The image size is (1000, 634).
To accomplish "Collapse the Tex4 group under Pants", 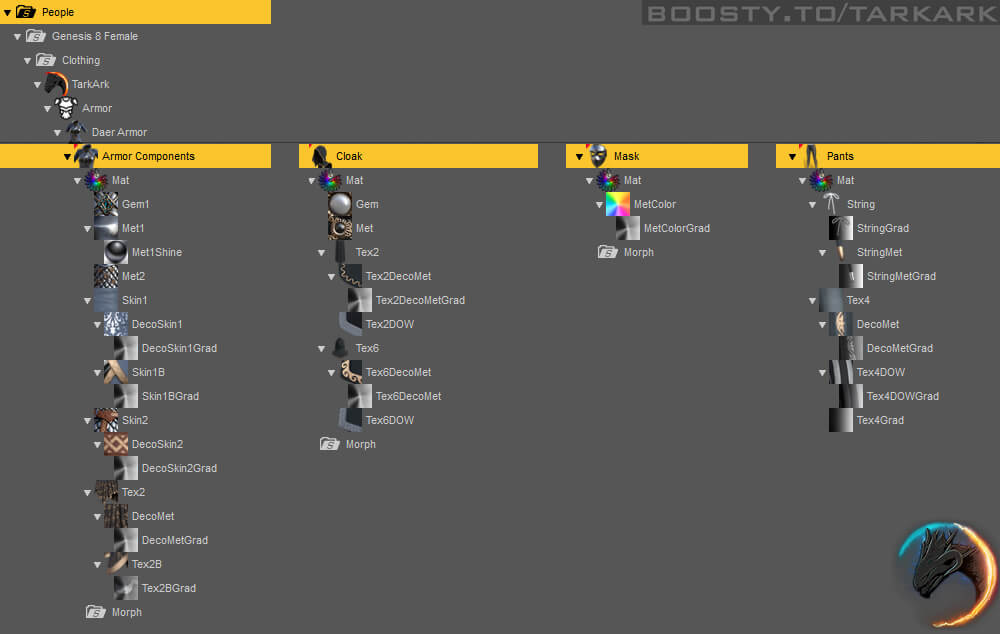I will (811, 301).
